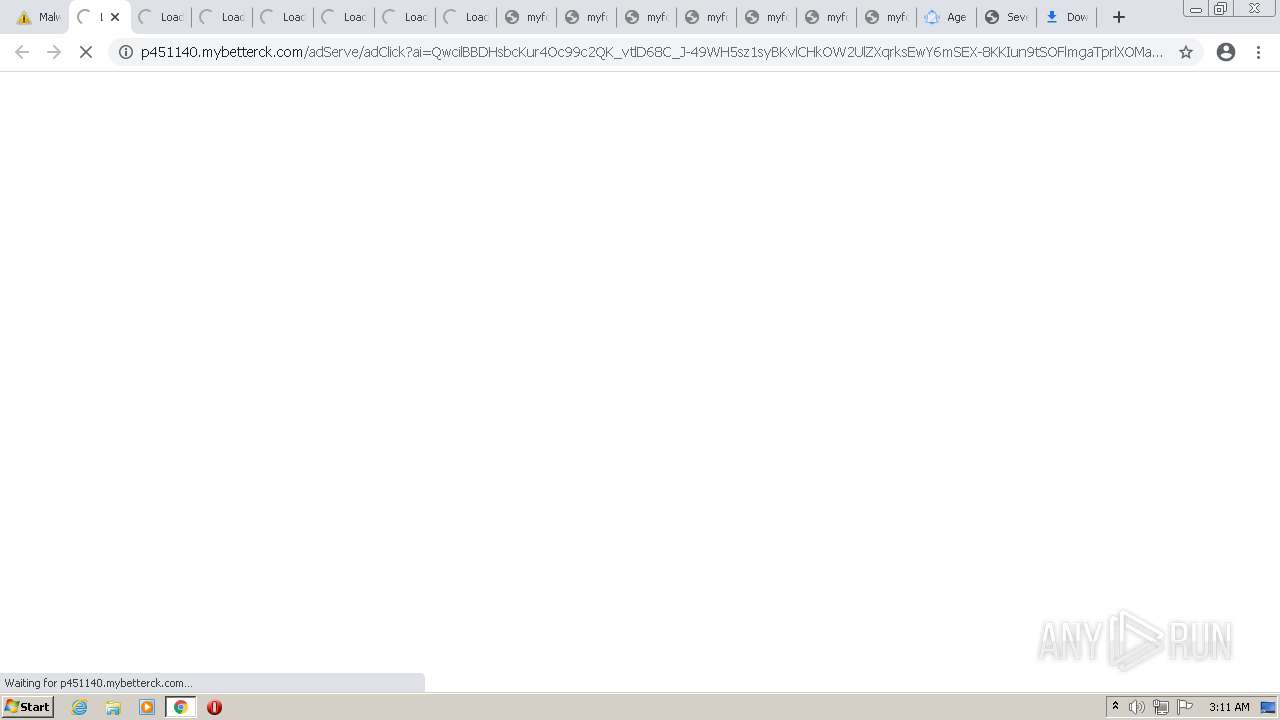Open the network tray icon
Viewport: 1280px width, 720px height.
coord(1161,707)
